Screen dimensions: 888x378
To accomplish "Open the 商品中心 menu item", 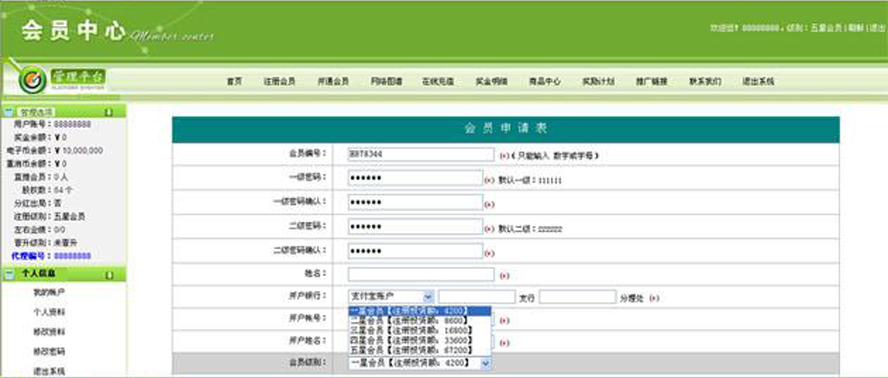I will 545,82.
